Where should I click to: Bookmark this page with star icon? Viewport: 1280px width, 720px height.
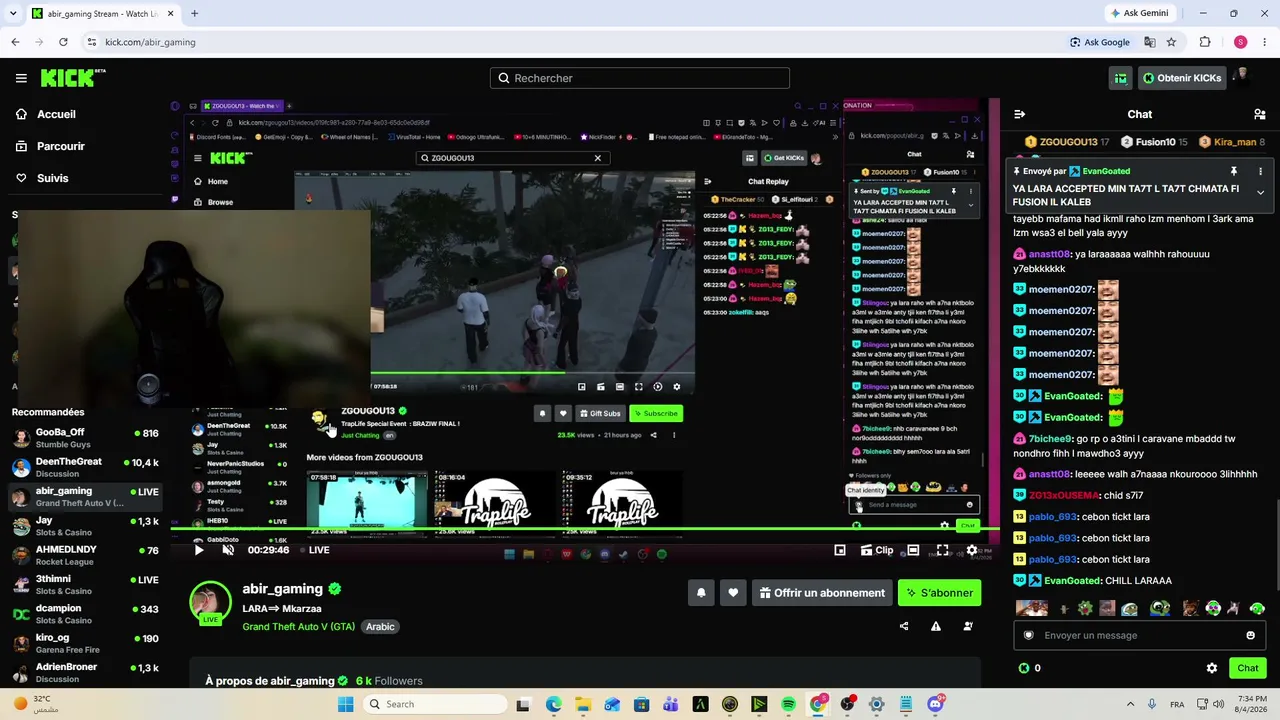click(1171, 42)
